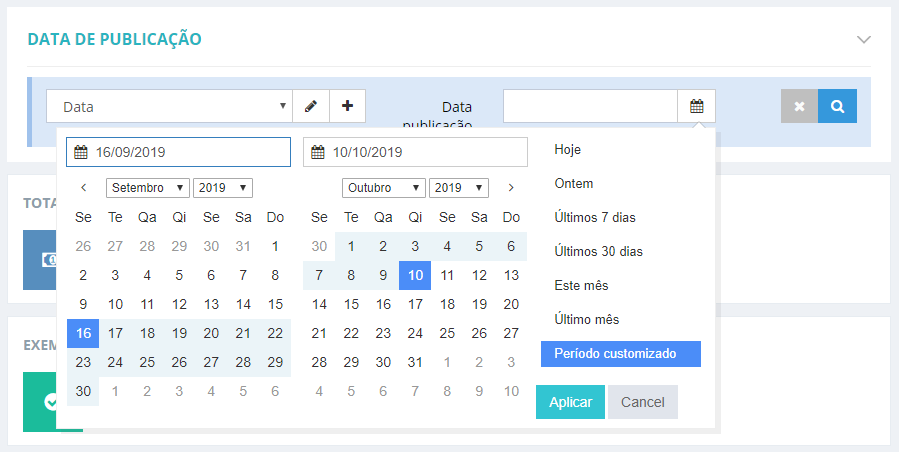Image resolution: width=899 pixels, height=452 pixels.
Task: Open the year dropdown next to Outubro
Action: [x=458, y=188]
